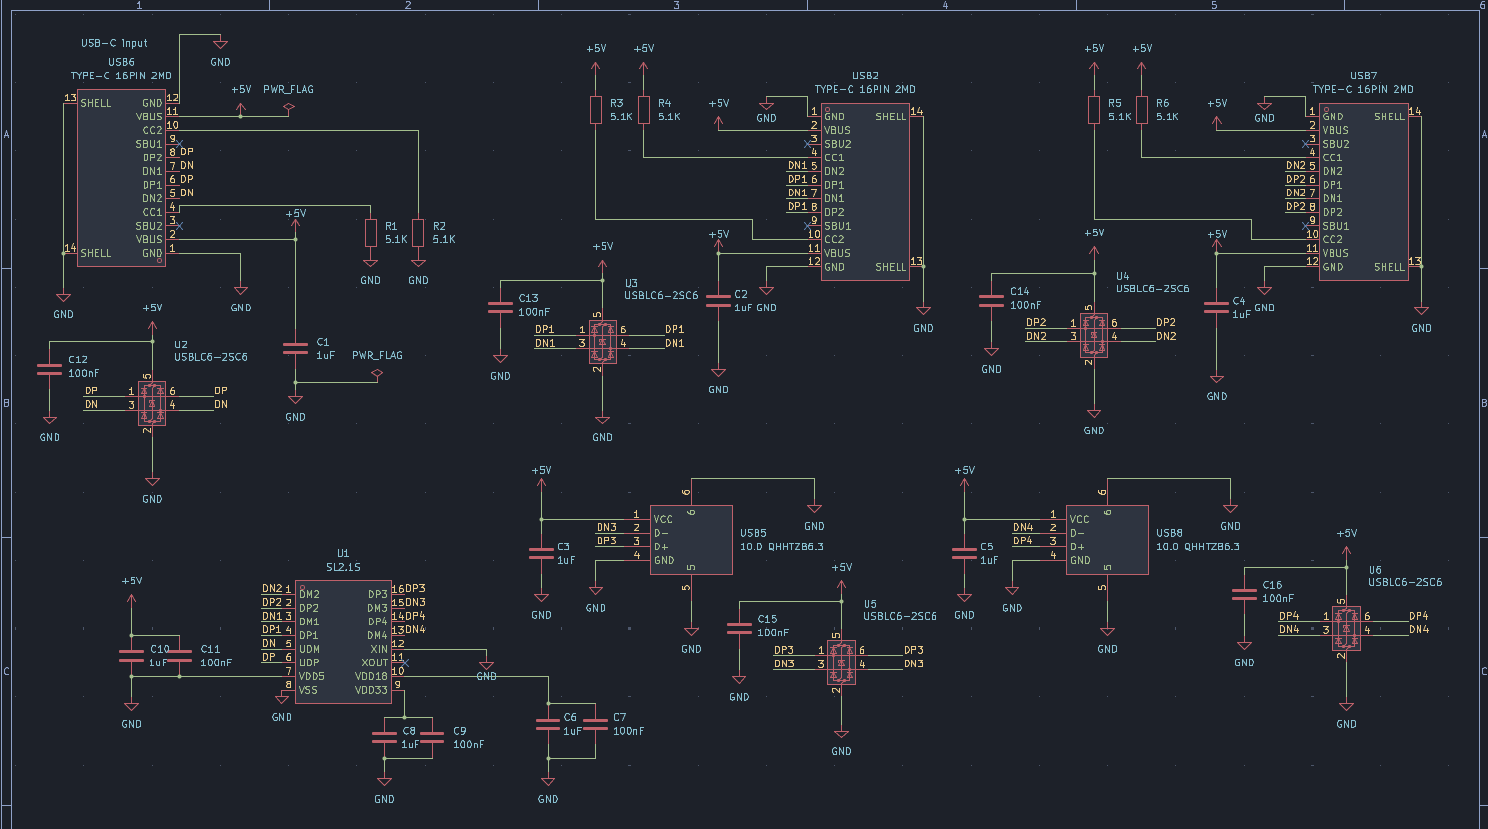Click the VSS pin name on U1
The height and width of the screenshot is (829, 1488).
click(x=308, y=690)
